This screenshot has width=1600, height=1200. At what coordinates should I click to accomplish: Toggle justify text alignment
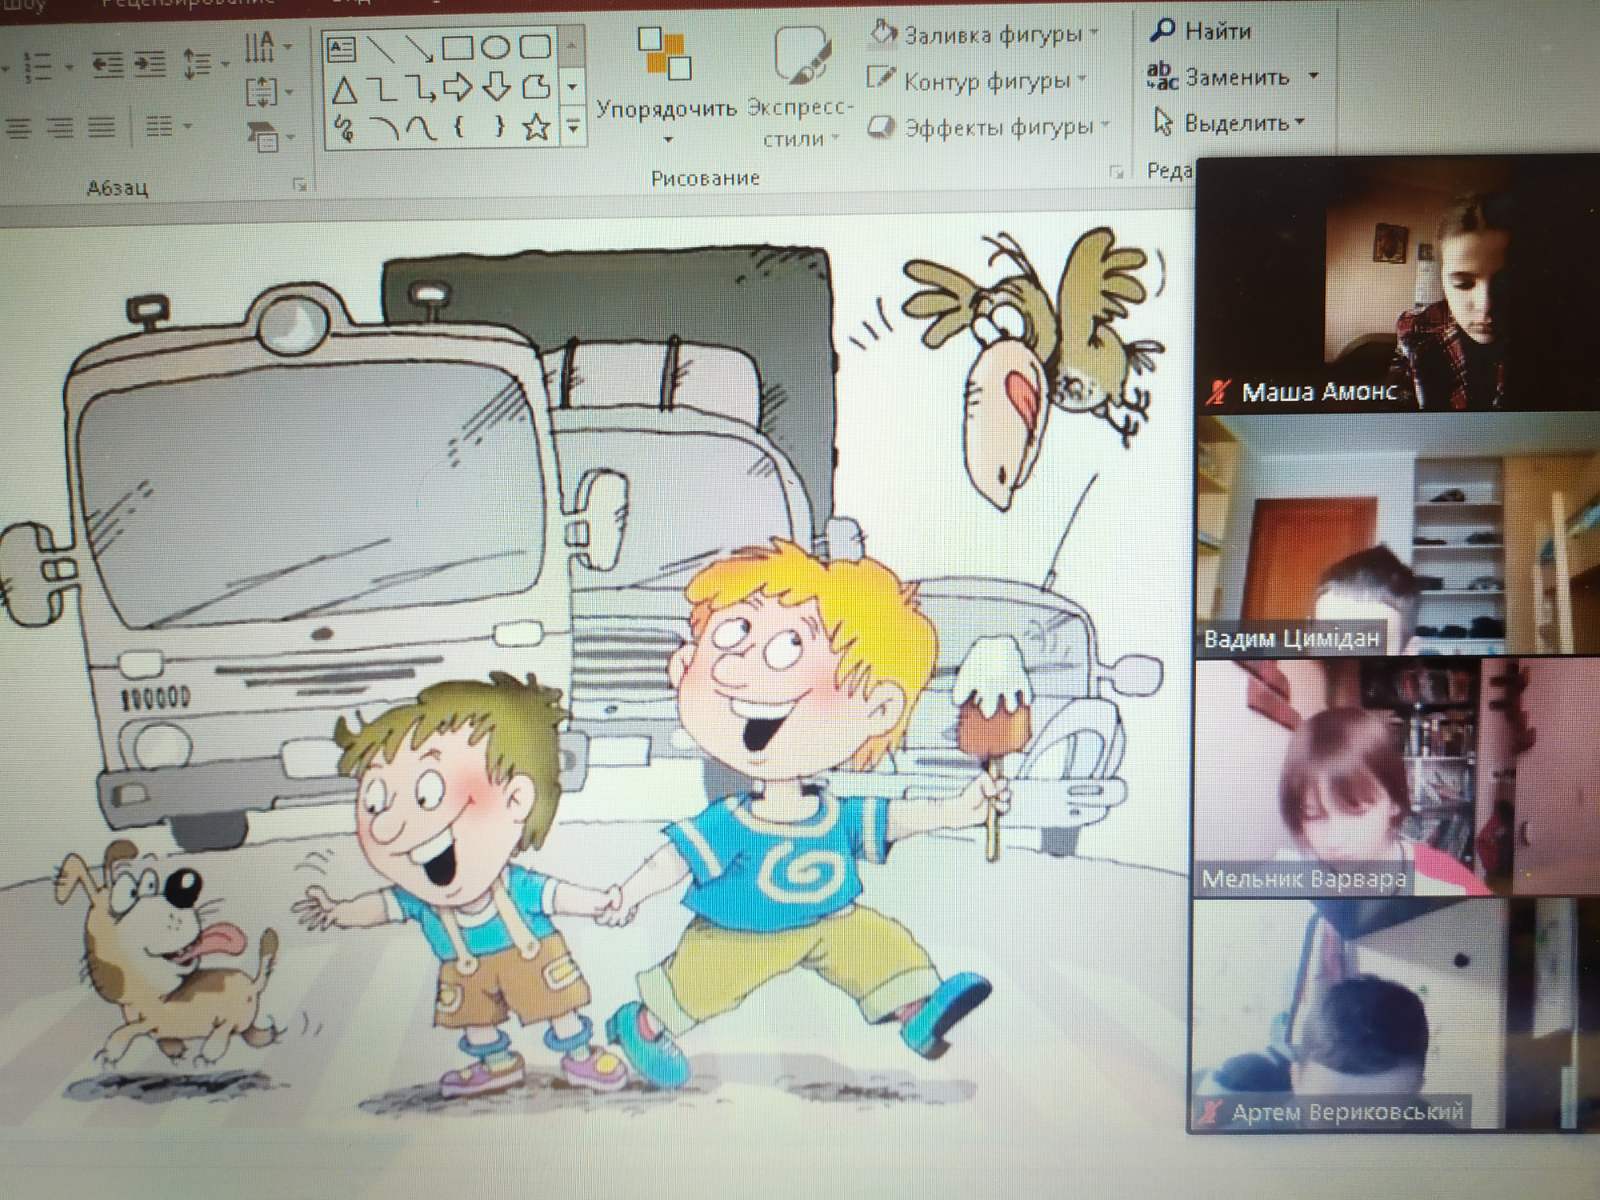[x=101, y=127]
